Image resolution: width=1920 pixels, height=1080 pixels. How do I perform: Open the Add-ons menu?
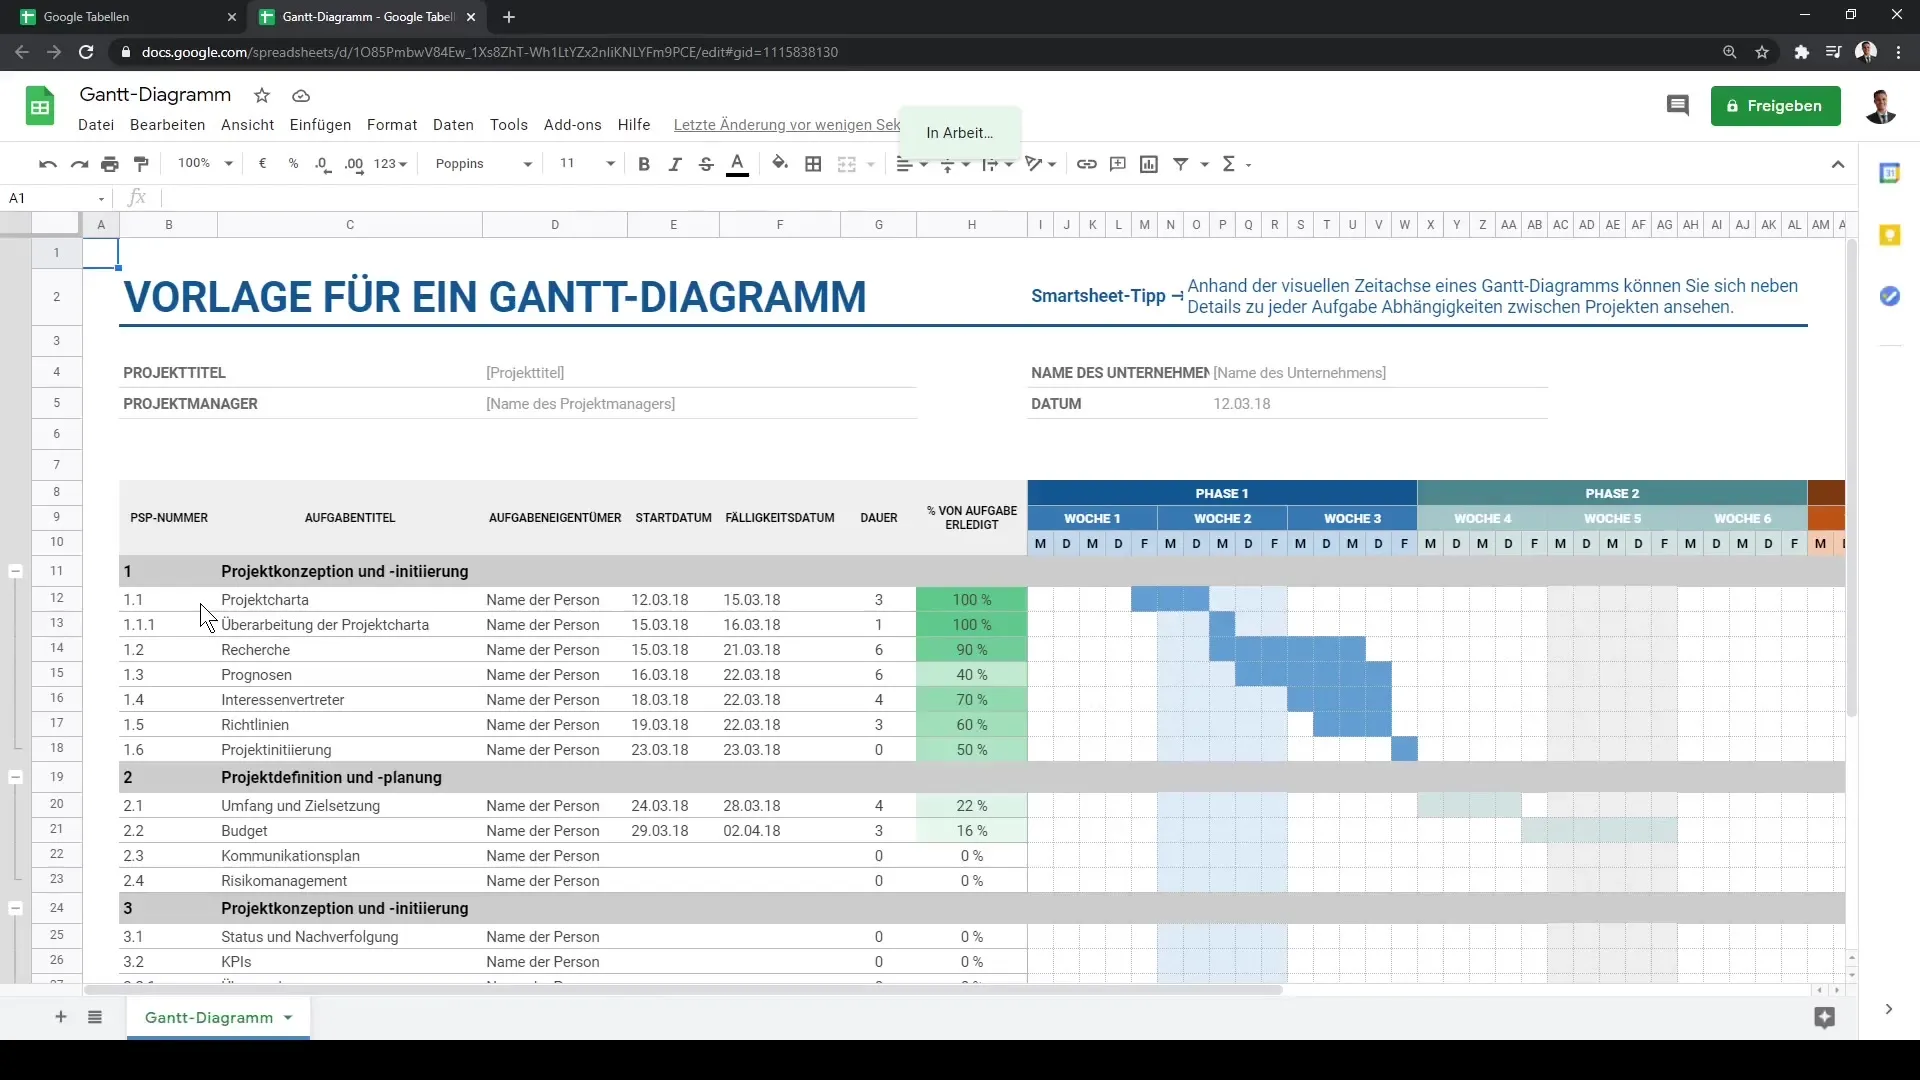point(573,125)
